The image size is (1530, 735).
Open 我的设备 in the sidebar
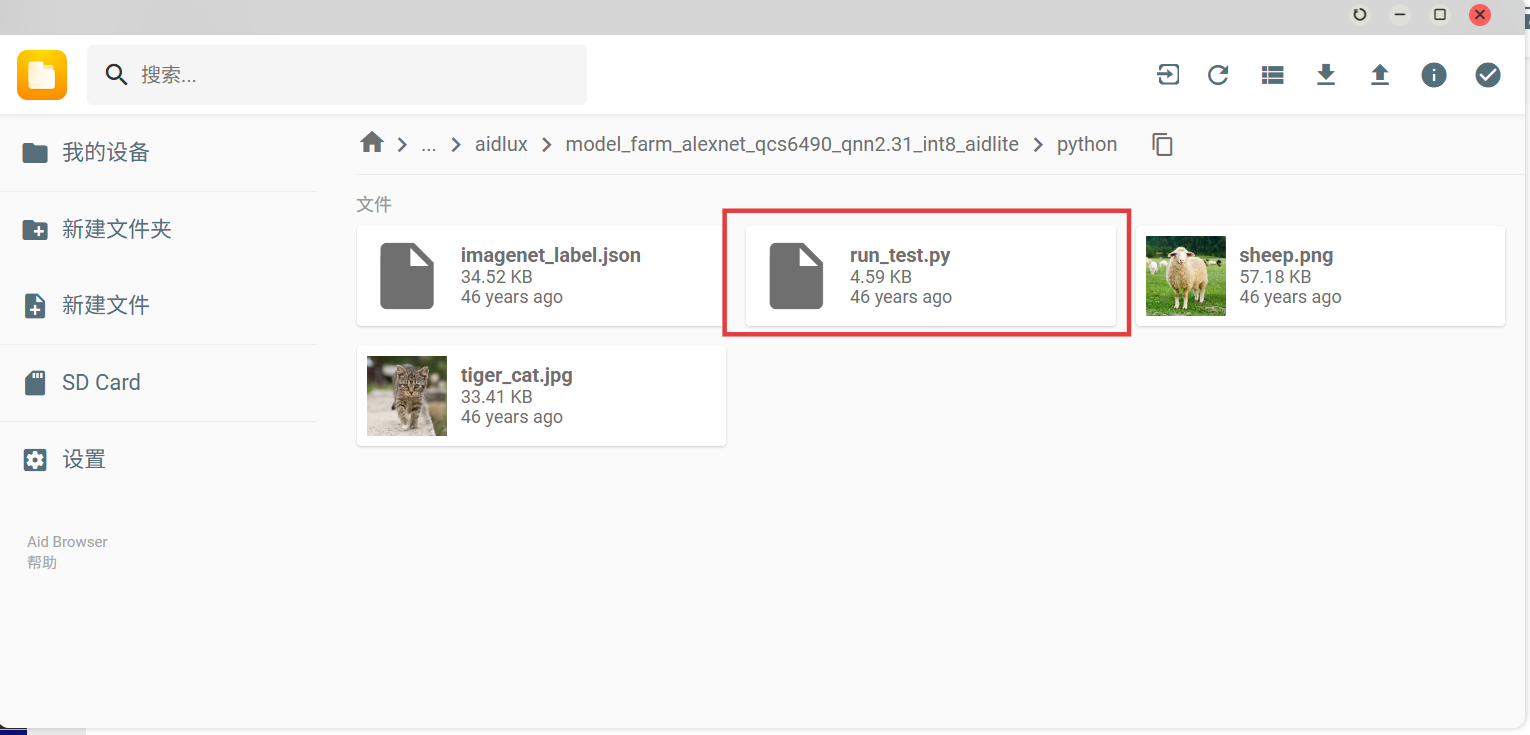click(105, 153)
